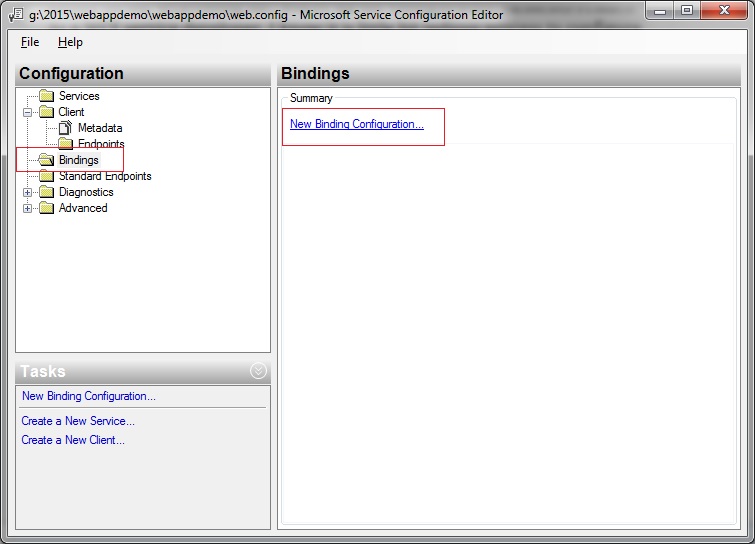Screen dimensions: 755x544
Task: Click the Endpoints folder icon
Action: tap(65, 143)
